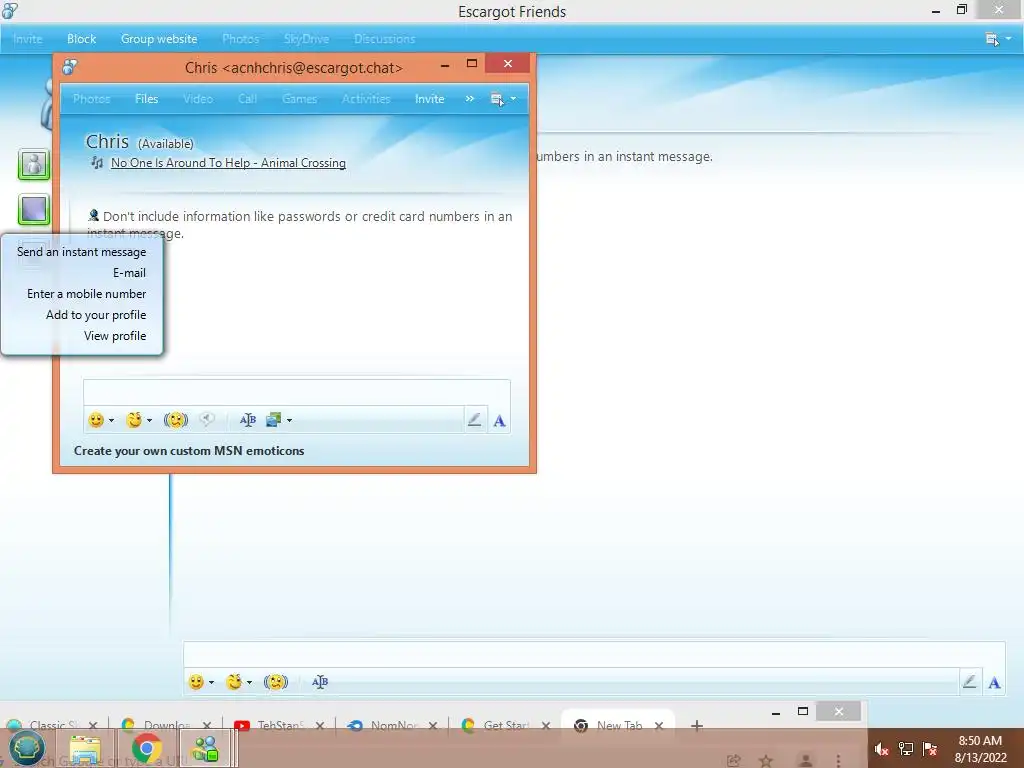Click the Messenger taskbar icon
Image resolution: width=1024 pixels, height=768 pixels.
pyautogui.click(x=205, y=749)
